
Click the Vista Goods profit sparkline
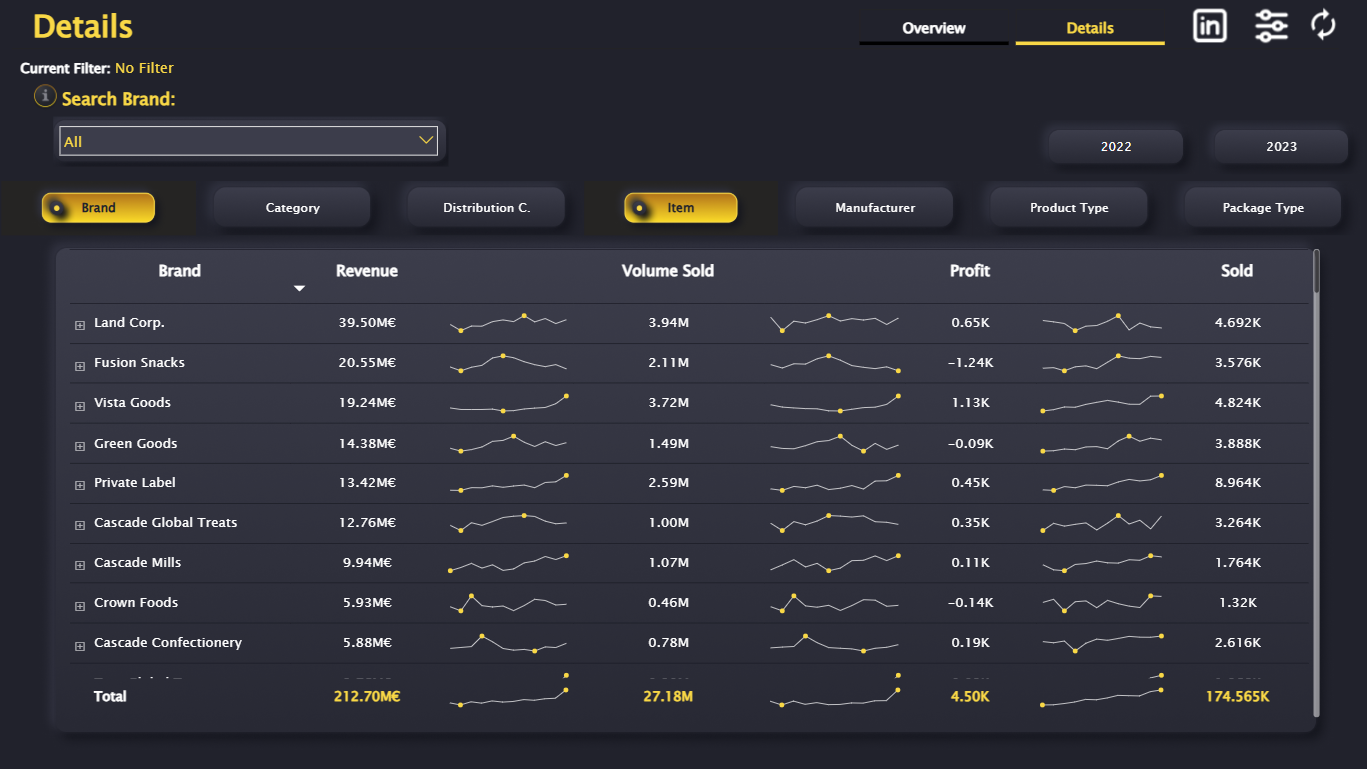pyautogui.click(x=1102, y=403)
